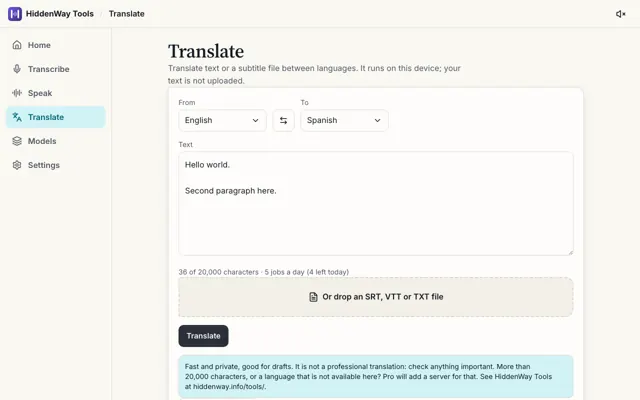Open the From language dropdown showing English
This screenshot has height=400, width=640.
point(222,120)
